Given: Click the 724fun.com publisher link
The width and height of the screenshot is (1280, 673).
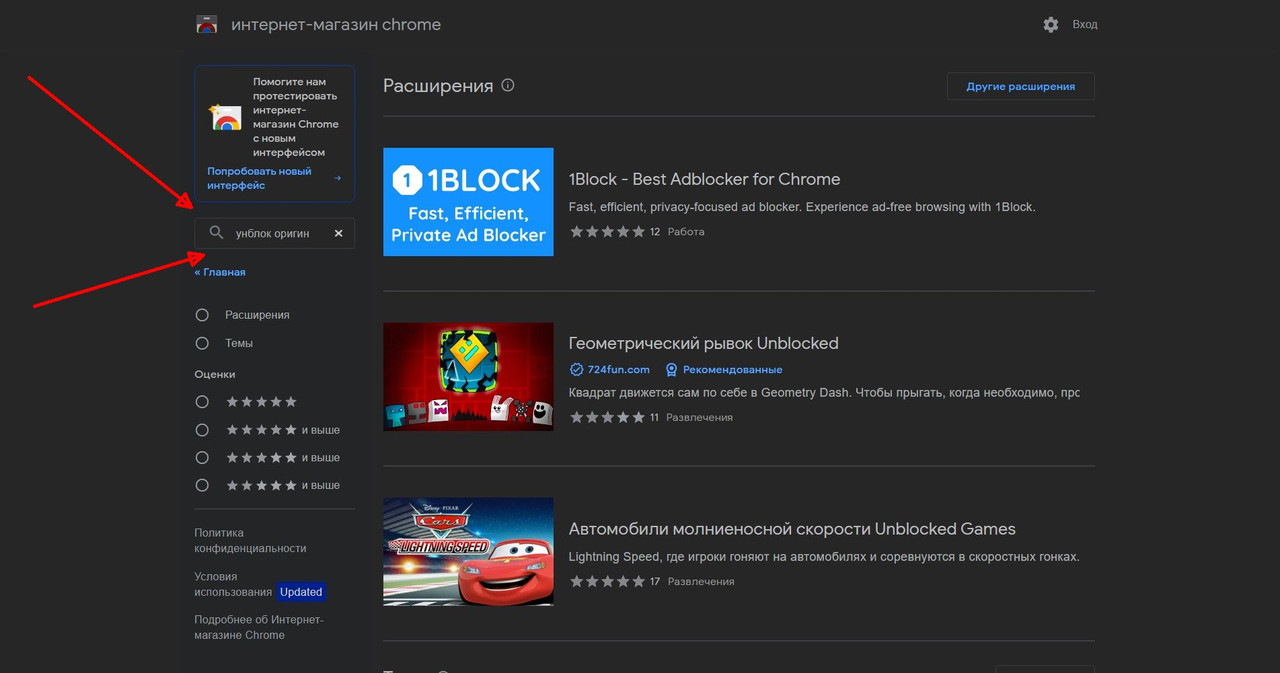Looking at the screenshot, I should [619, 369].
